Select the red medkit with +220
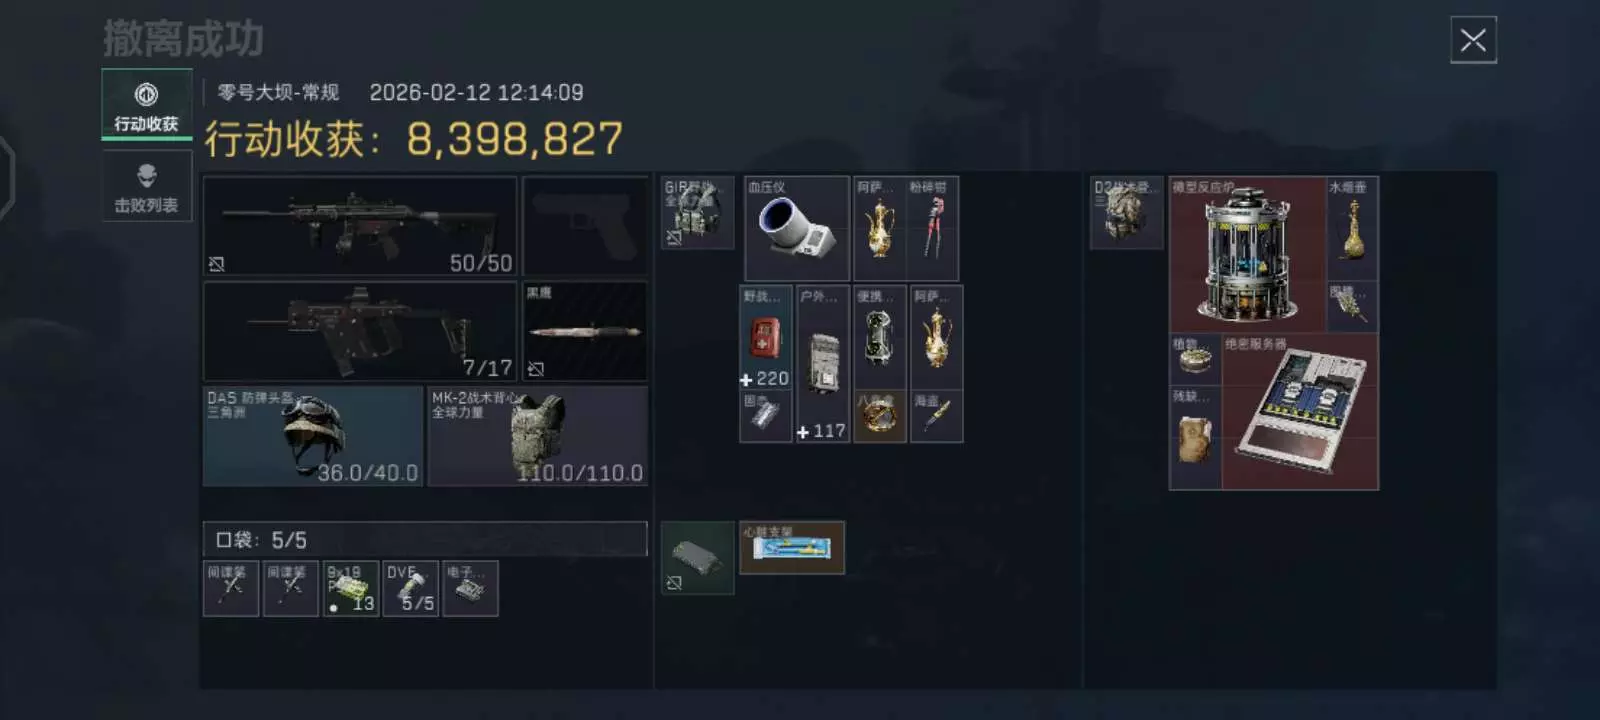The image size is (1600, 720). (x=765, y=337)
